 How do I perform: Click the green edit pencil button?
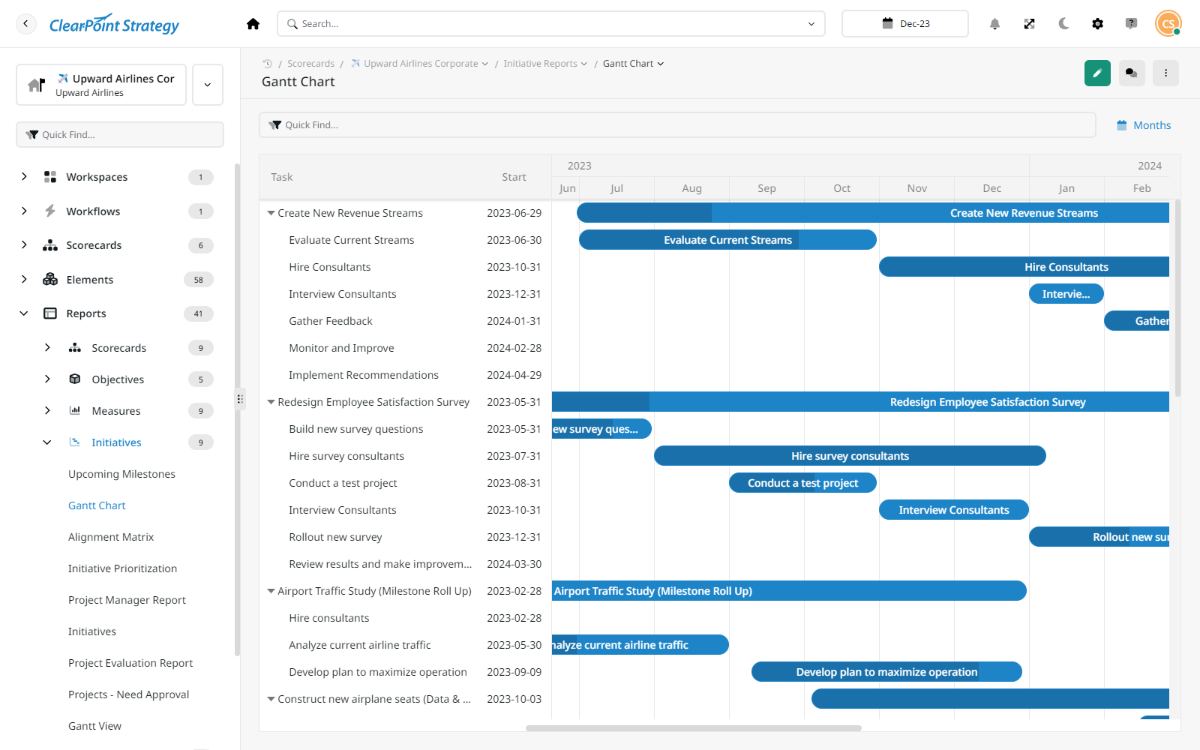point(1097,72)
